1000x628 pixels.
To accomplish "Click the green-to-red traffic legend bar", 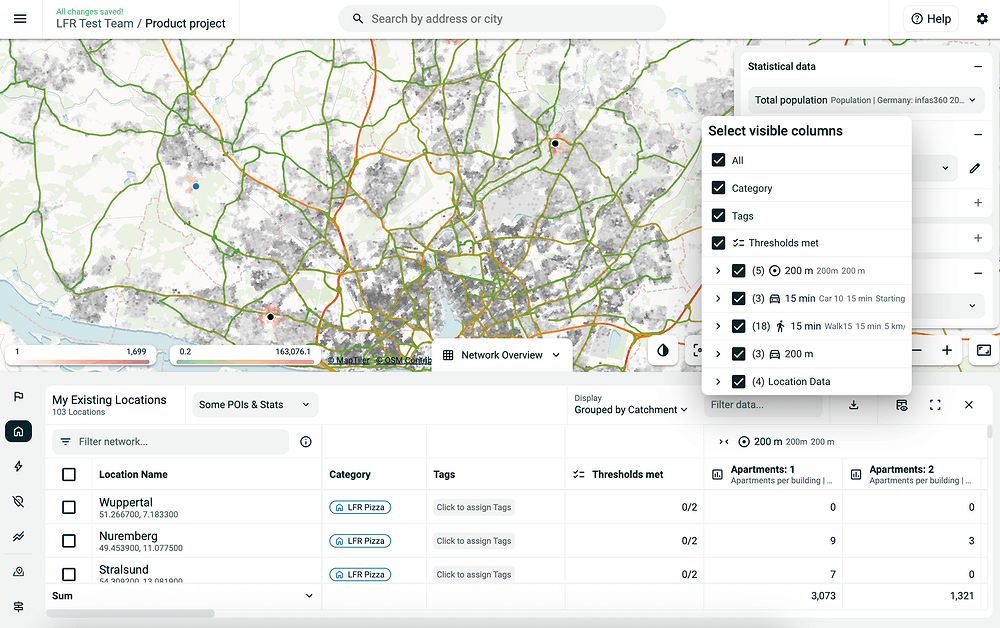I will (245, 361).
